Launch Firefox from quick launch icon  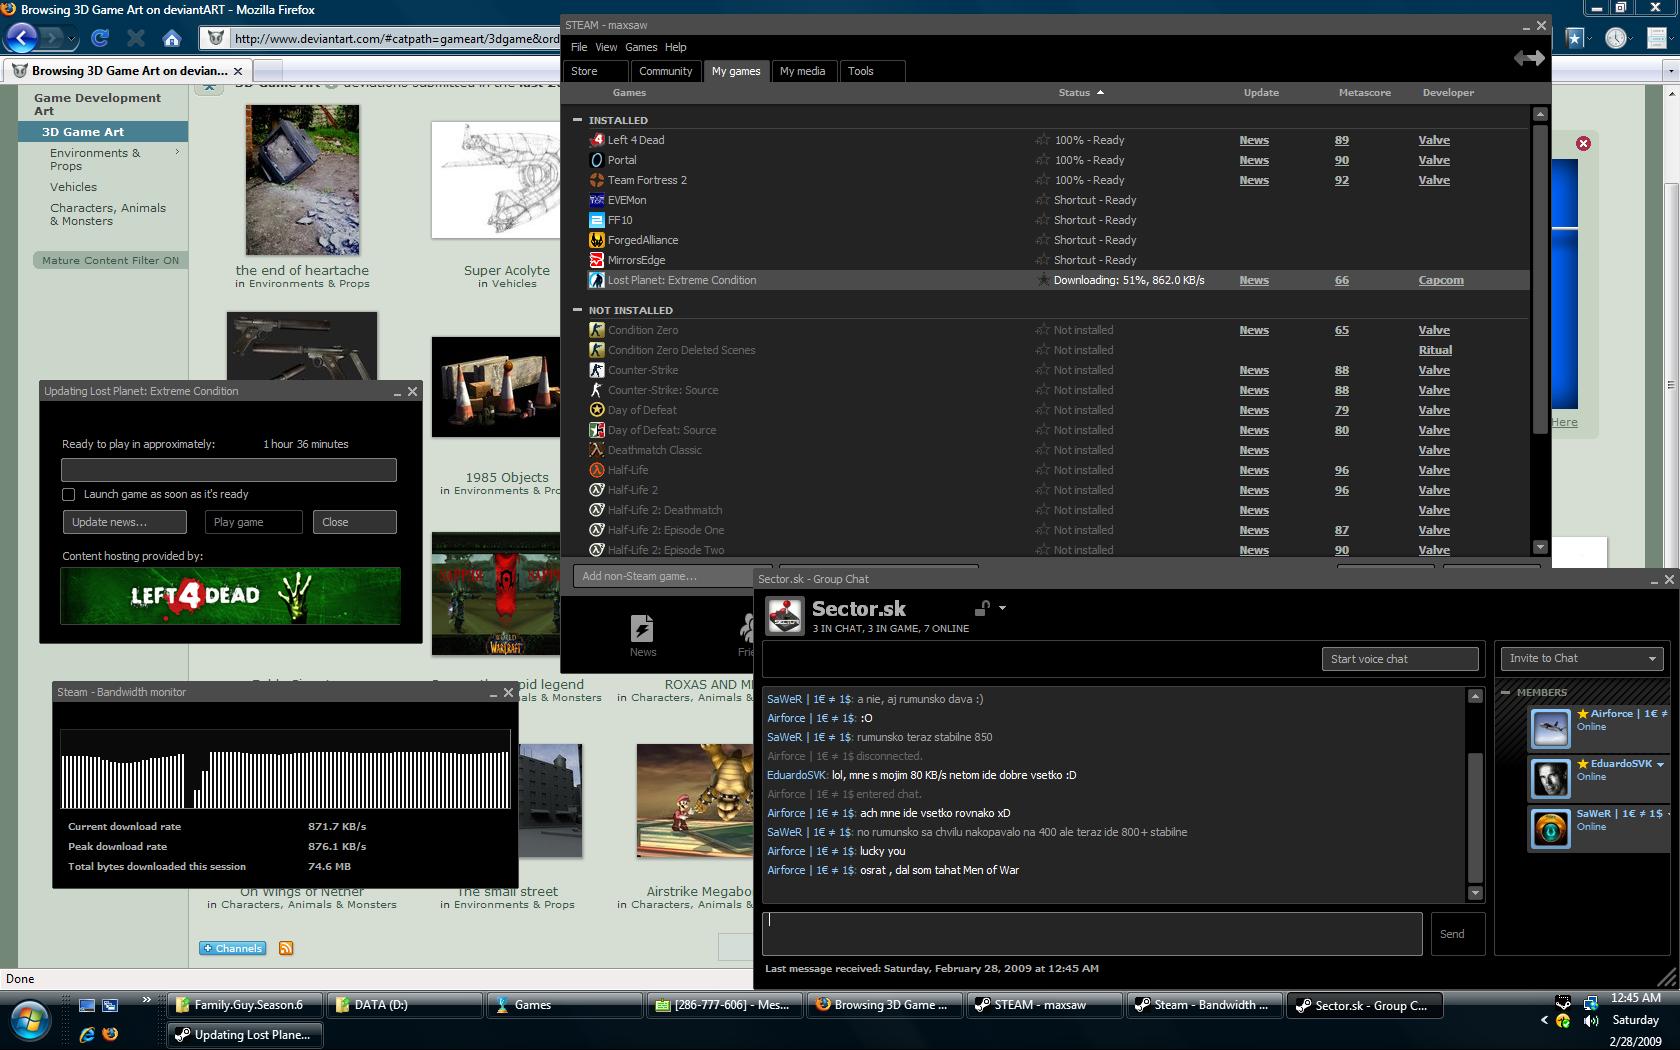point(109,1034)
